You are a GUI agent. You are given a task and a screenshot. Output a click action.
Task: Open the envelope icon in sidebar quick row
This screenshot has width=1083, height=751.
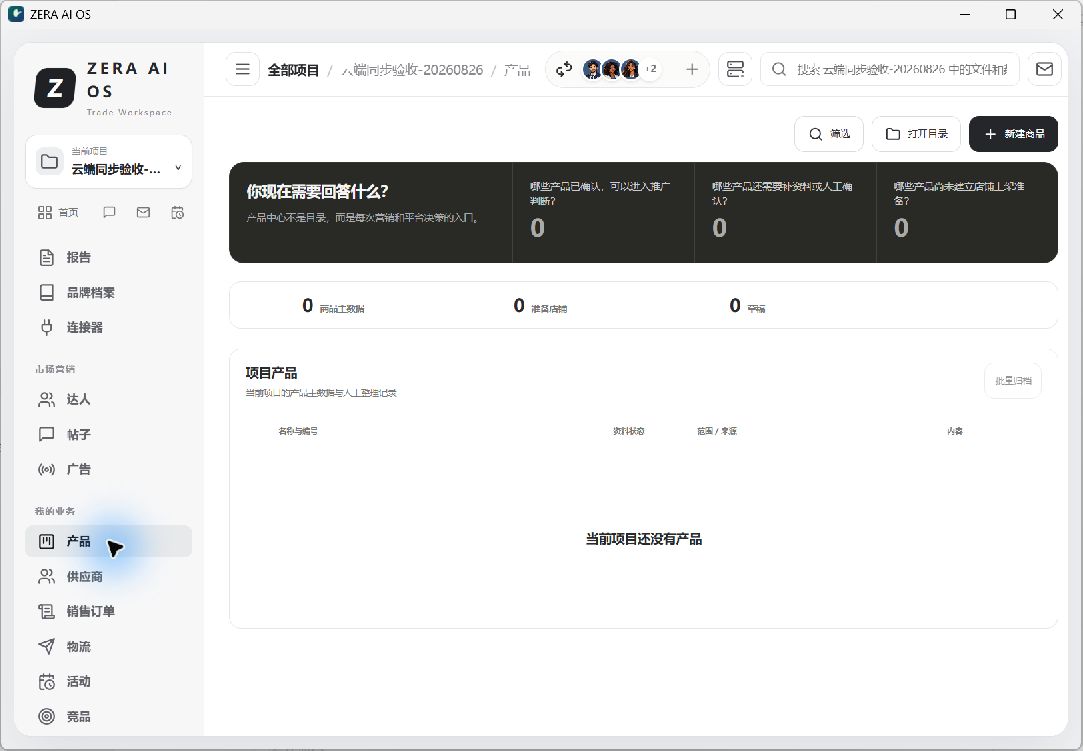pyautogui.click(x=143, y=212)
